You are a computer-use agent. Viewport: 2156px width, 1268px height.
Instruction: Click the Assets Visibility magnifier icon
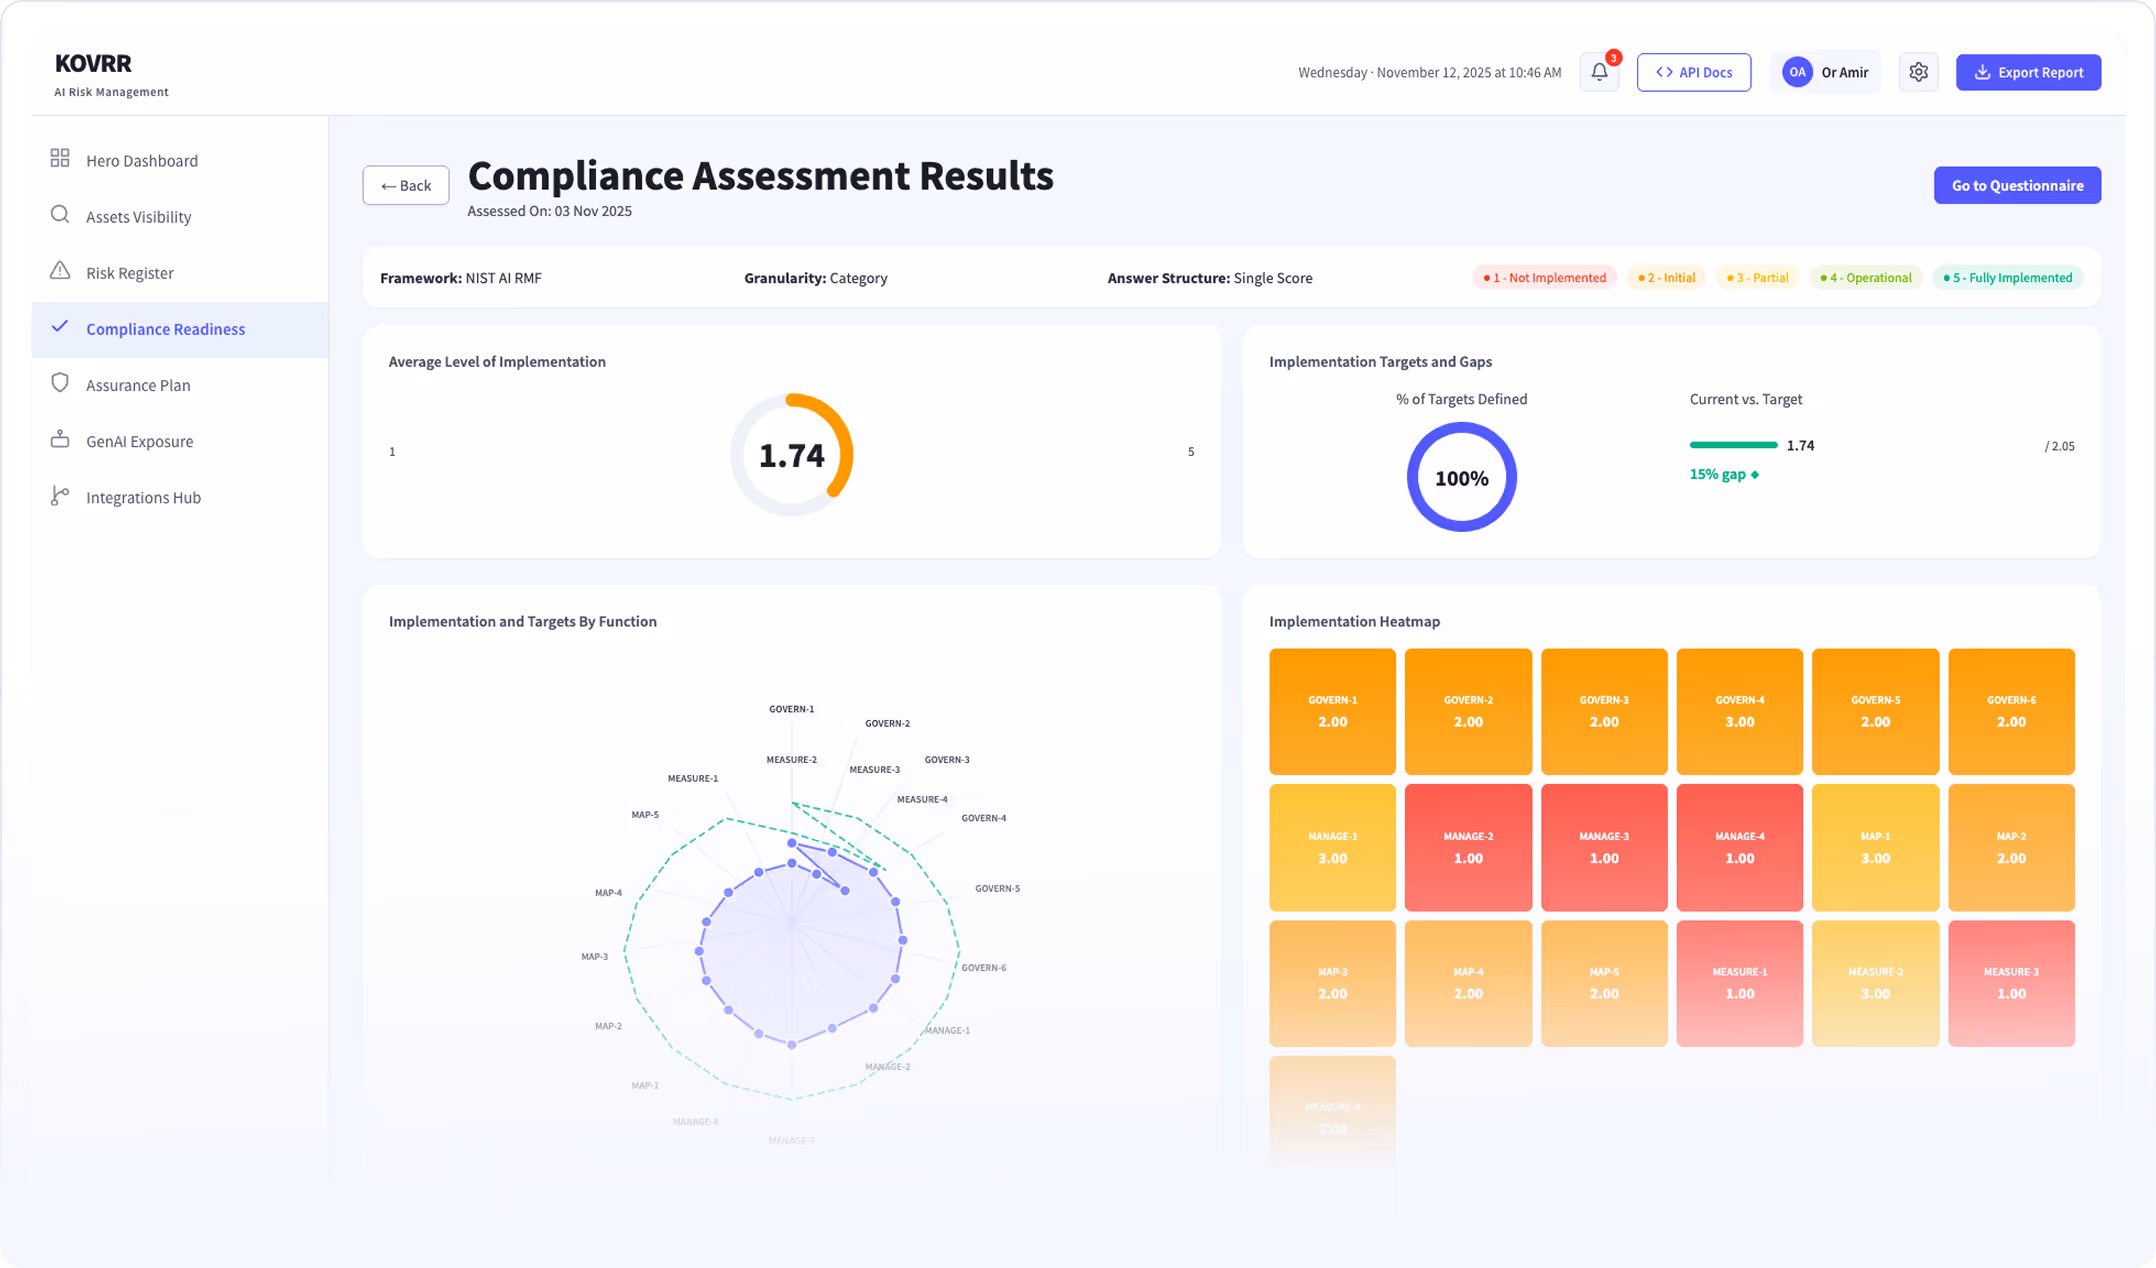coord(60,215)
